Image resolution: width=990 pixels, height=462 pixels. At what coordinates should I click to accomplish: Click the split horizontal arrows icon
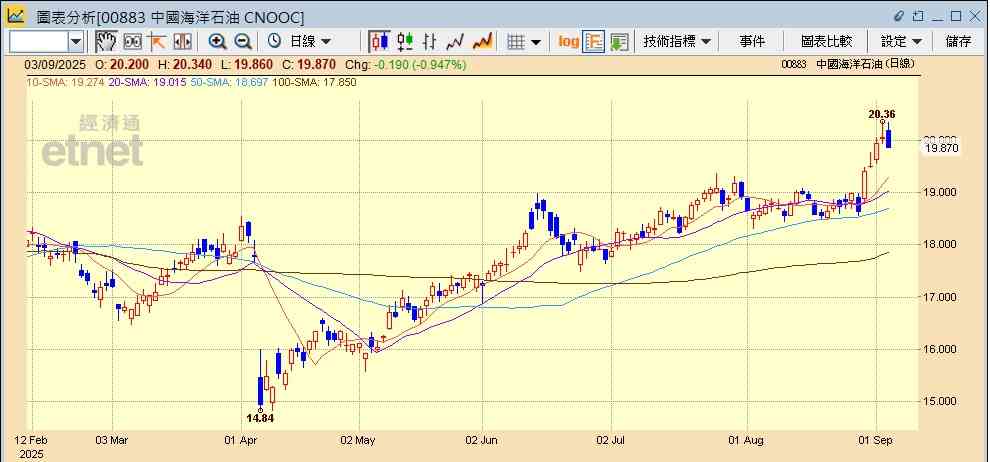[x=182, y=42]
